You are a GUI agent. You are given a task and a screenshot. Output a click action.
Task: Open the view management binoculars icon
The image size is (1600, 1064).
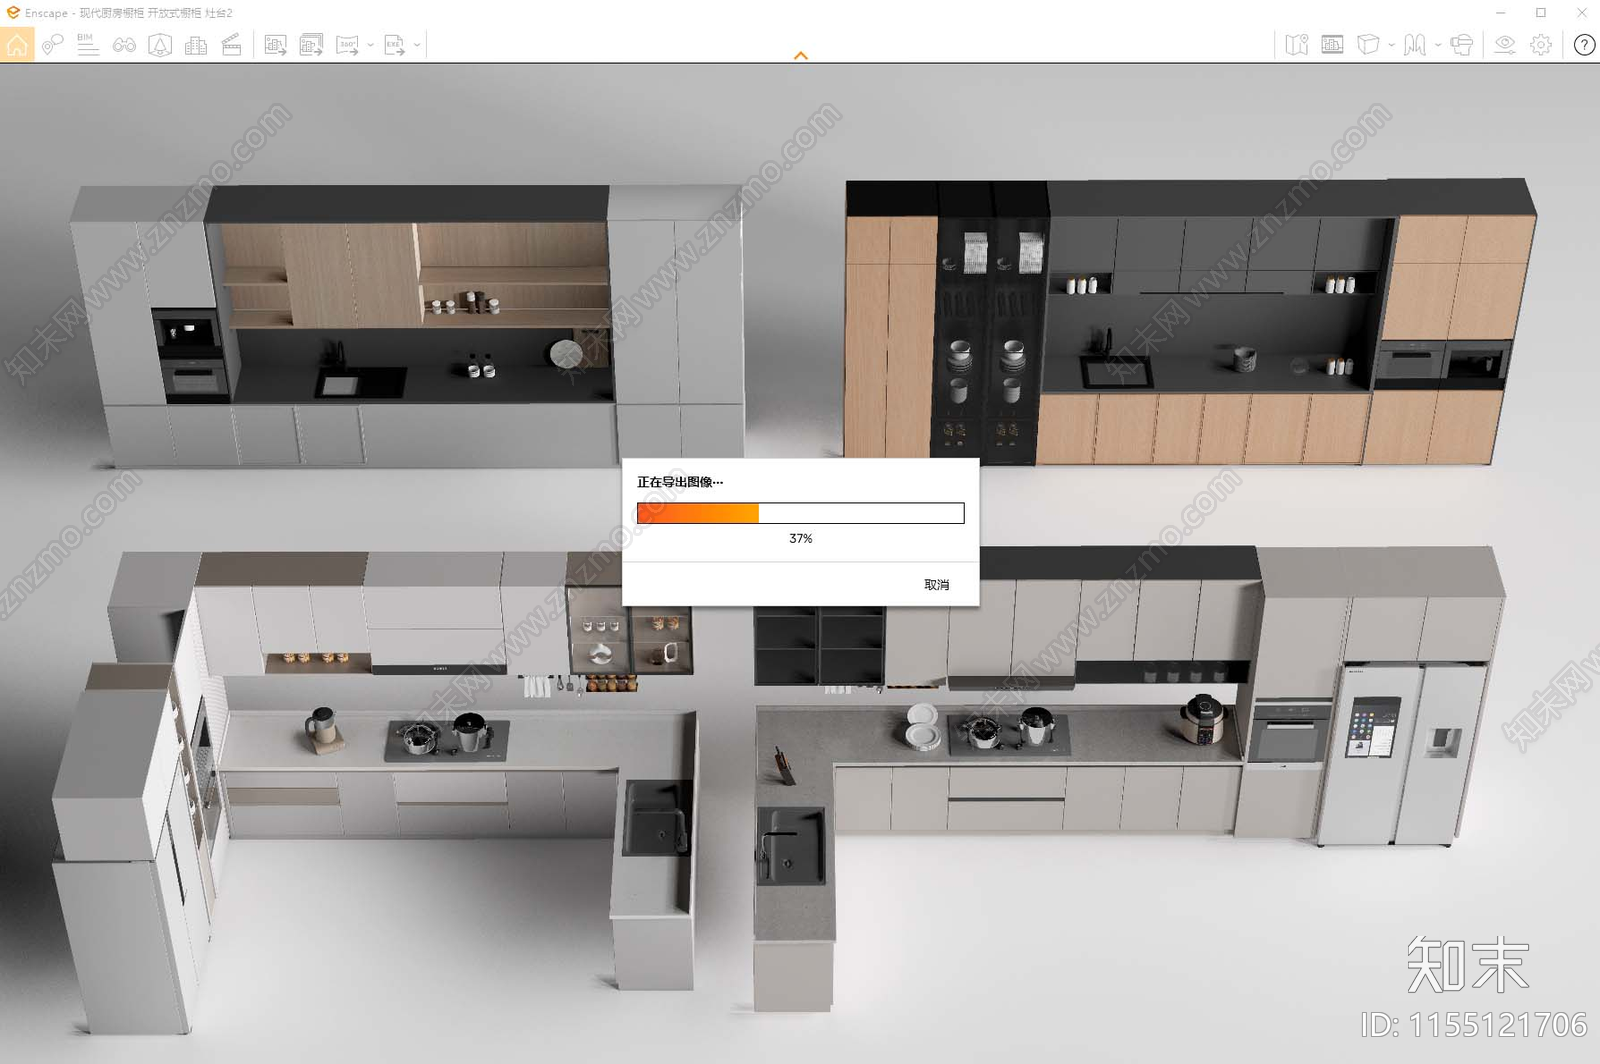(x=124, y=45)
